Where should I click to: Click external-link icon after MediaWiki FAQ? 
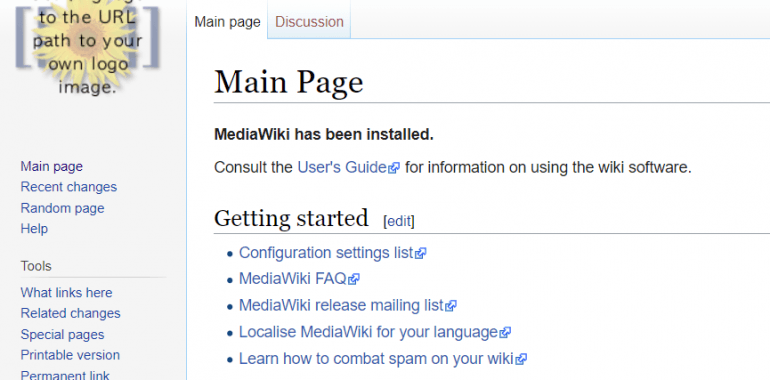click(354, 280)
